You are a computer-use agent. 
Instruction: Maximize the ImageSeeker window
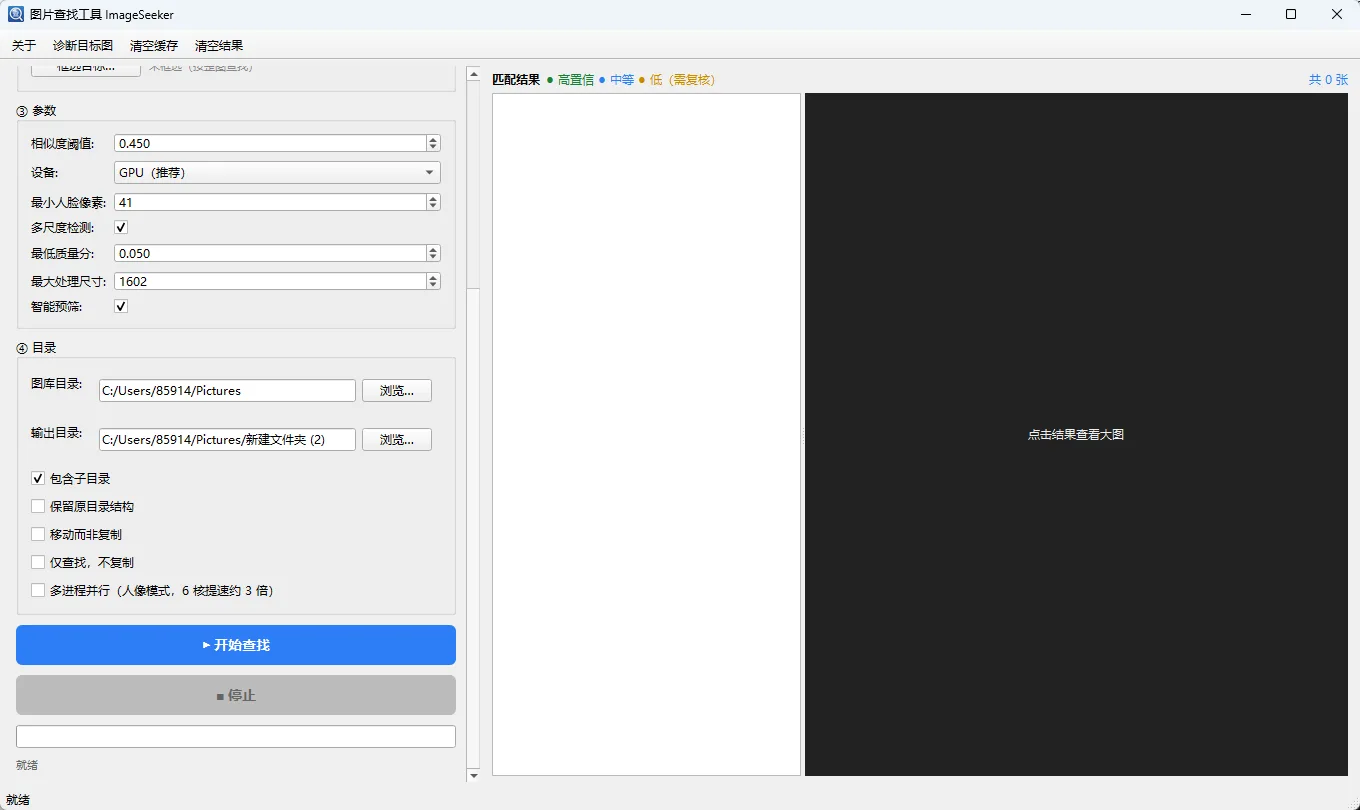click(1291, 14)
